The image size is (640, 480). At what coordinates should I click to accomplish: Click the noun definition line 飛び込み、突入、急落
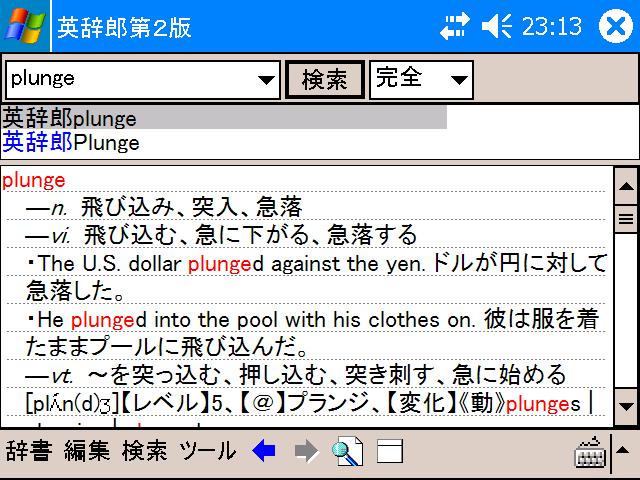point(164,207)
